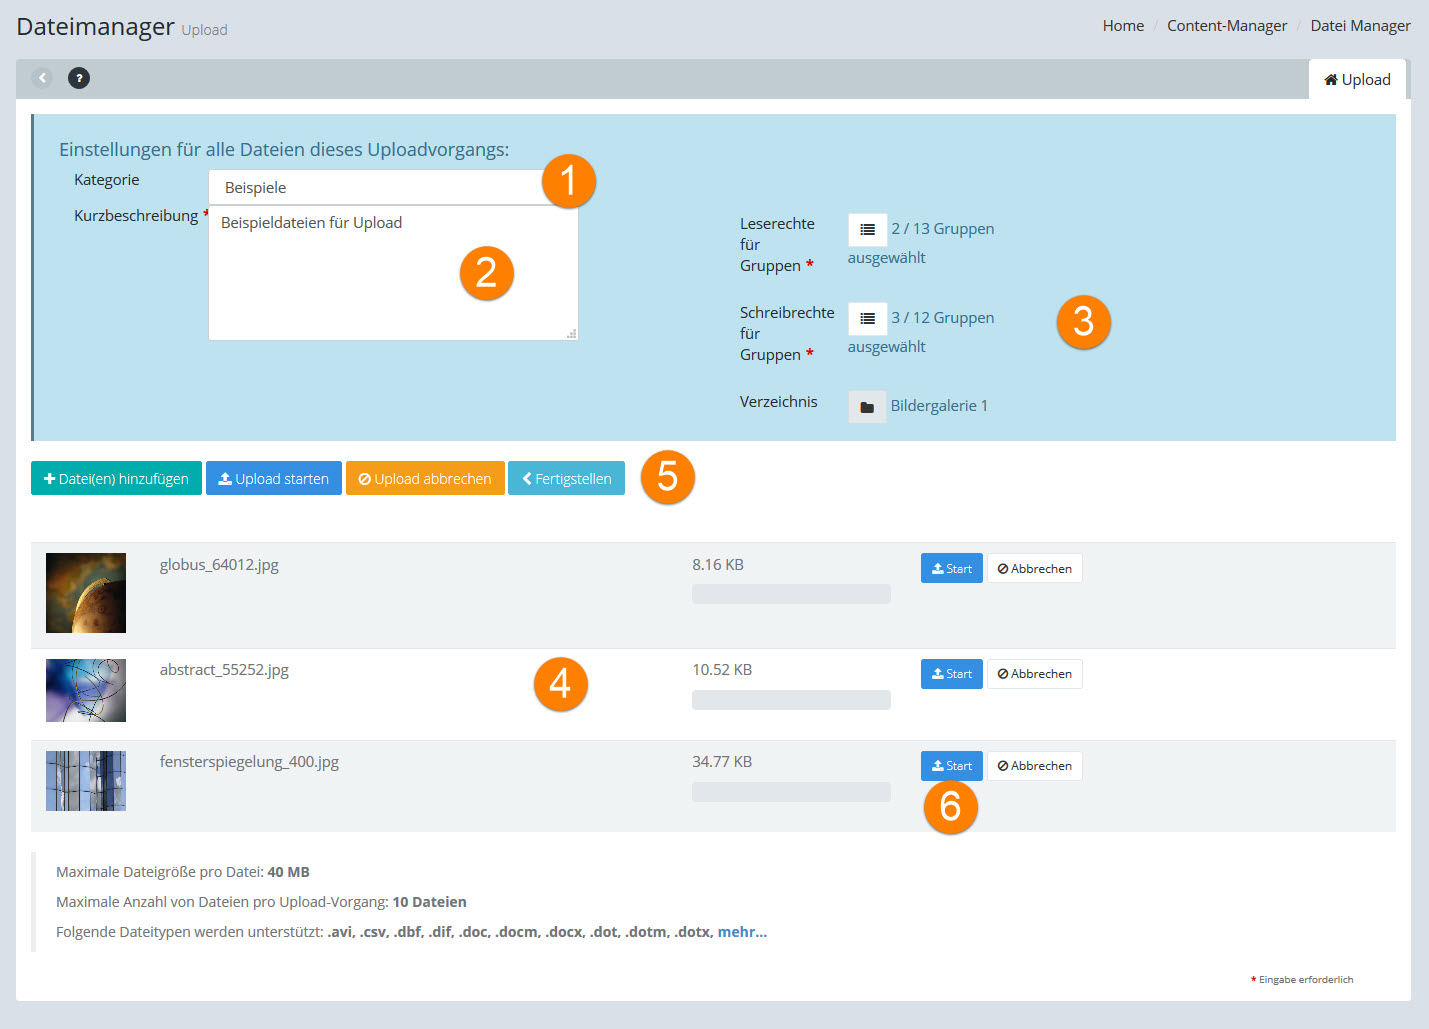Viewport: 1429px width, 1029px height.
Task: Click the Verzeichnis folder icon
Action: point(867,407)
